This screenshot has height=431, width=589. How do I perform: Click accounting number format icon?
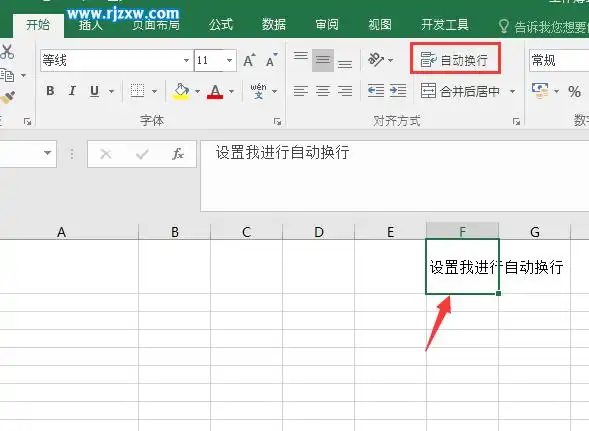click(x=540, y=91)
